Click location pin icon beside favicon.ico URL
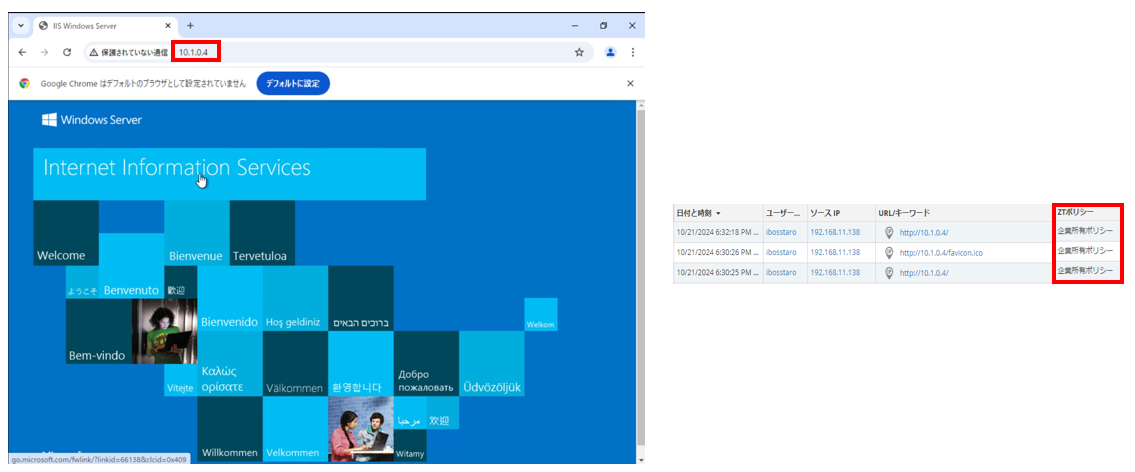 tap(890, 253)
